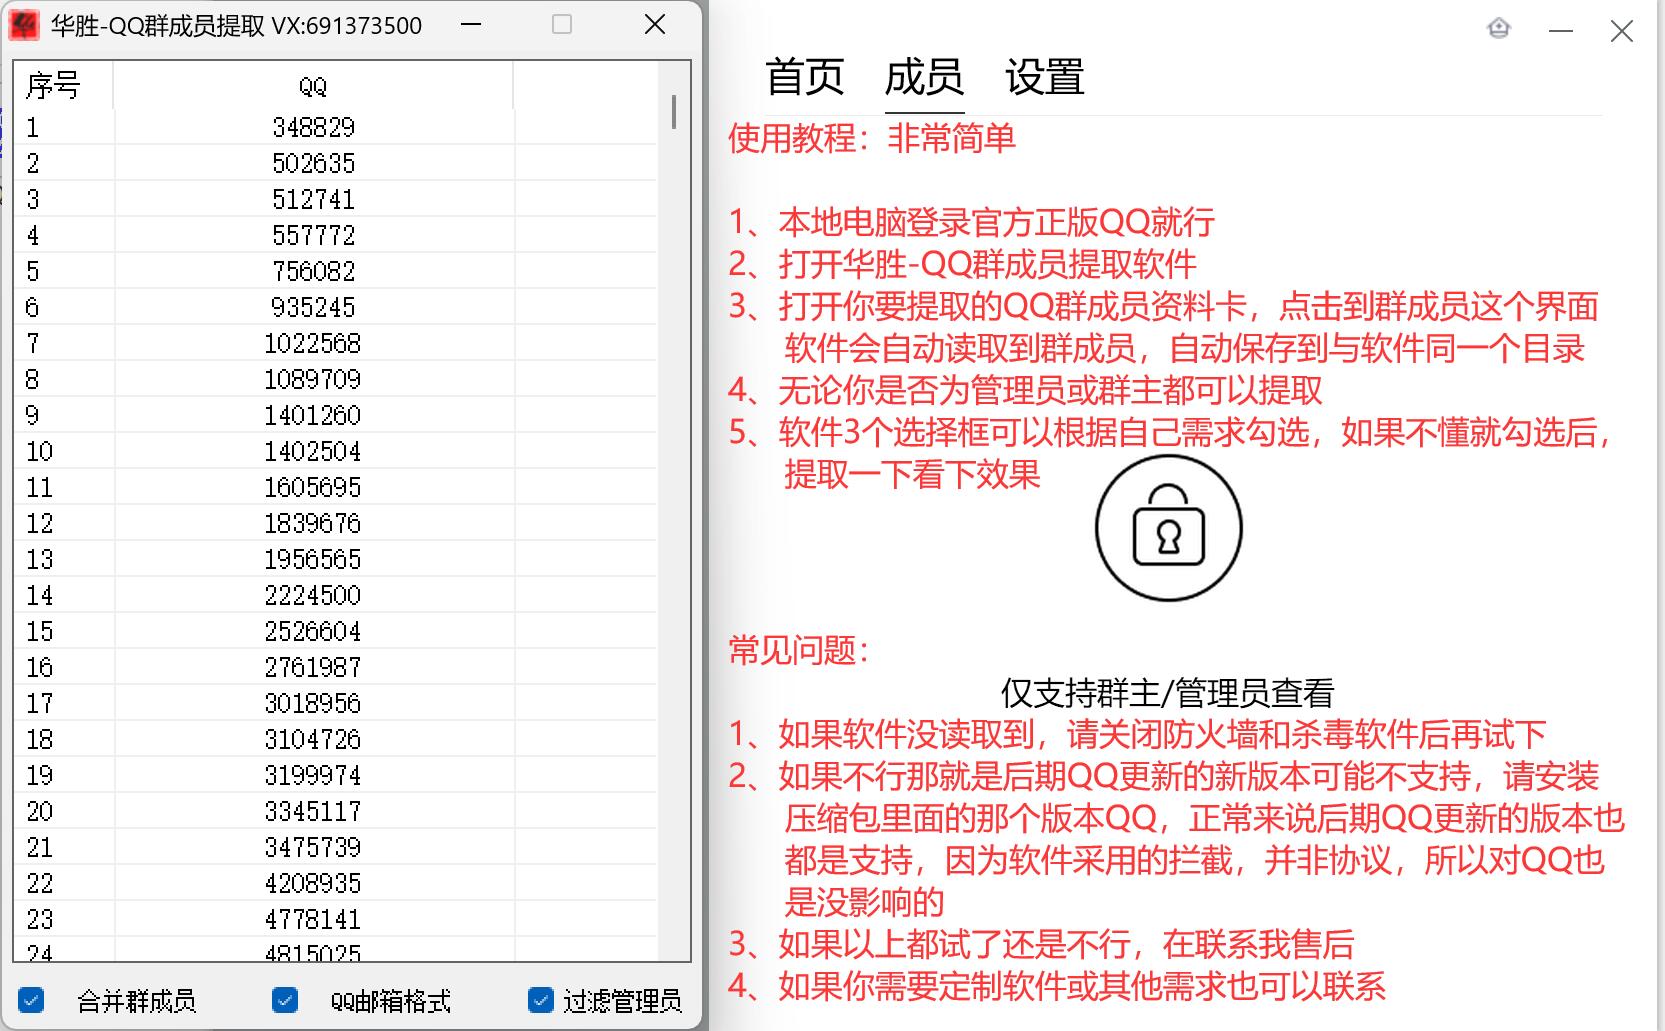The width and height of the screenshot is (1665, 1031).
Task: Click the circular padlock icon
Action: pos(1168,528)
